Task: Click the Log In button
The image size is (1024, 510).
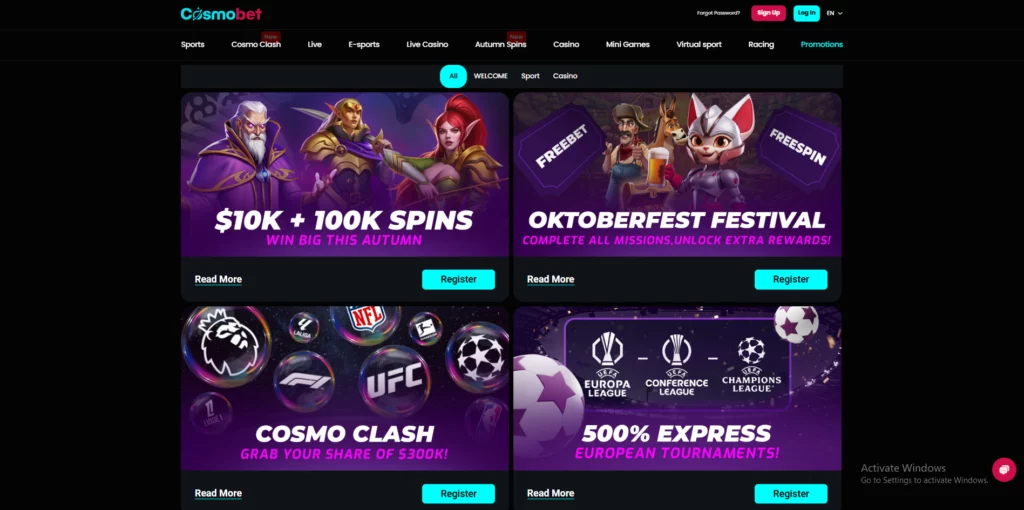Action: click(x=806, y=13)
